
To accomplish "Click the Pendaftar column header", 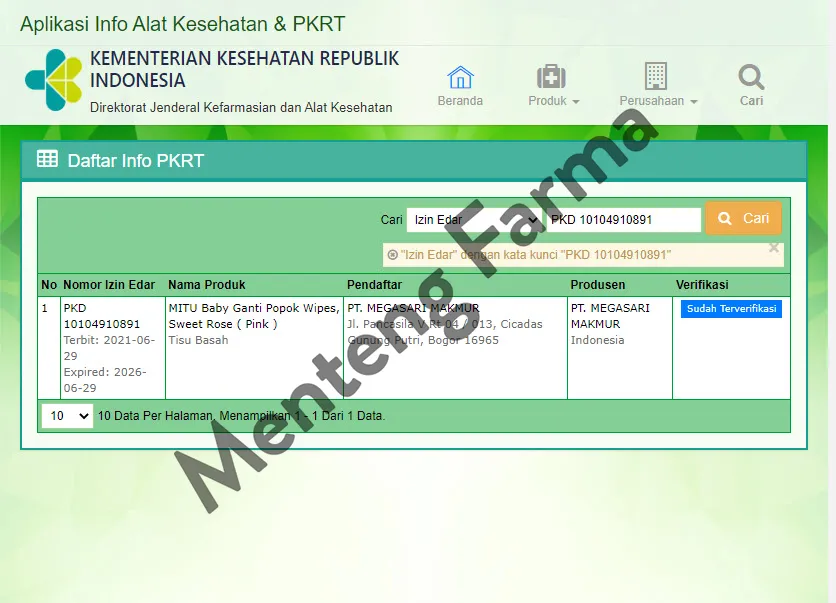I will tap(374, 285).
